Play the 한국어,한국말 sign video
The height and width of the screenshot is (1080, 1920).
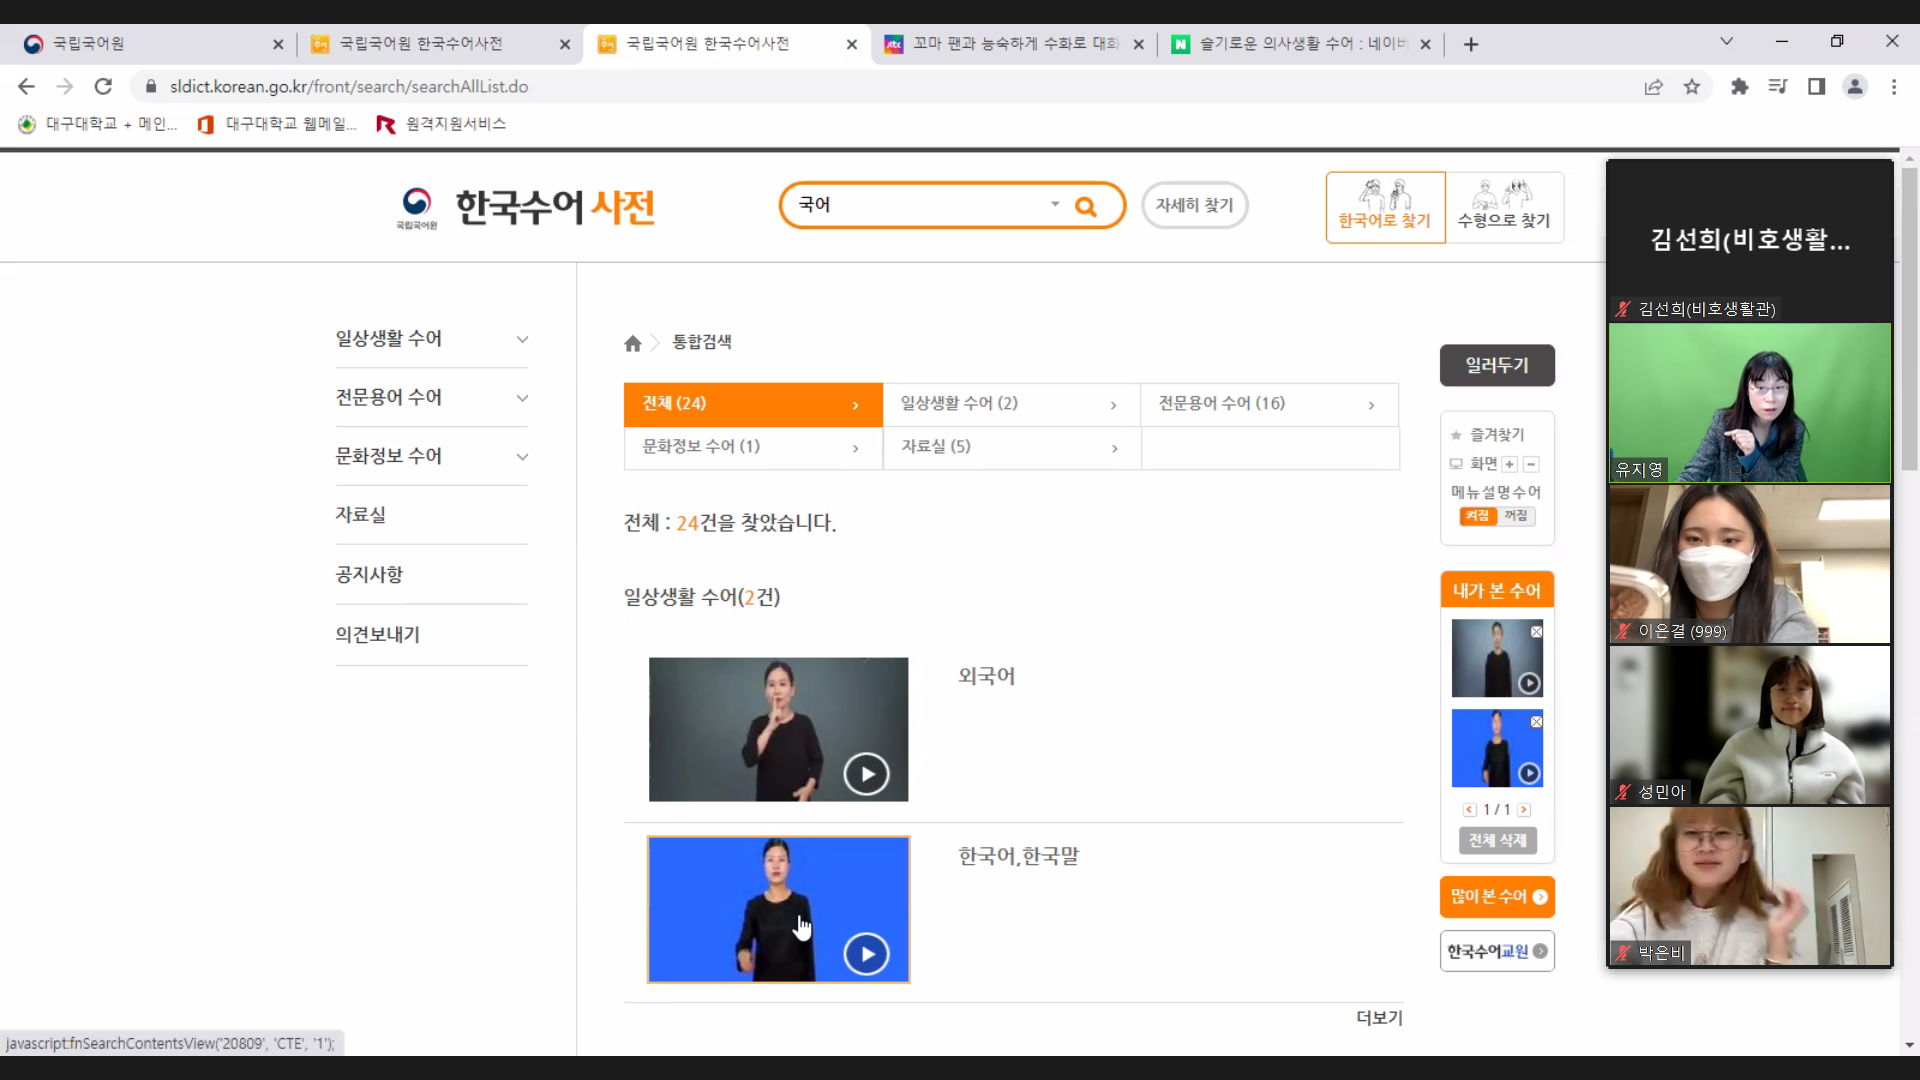pyautogui.click(x=866, y=954)
